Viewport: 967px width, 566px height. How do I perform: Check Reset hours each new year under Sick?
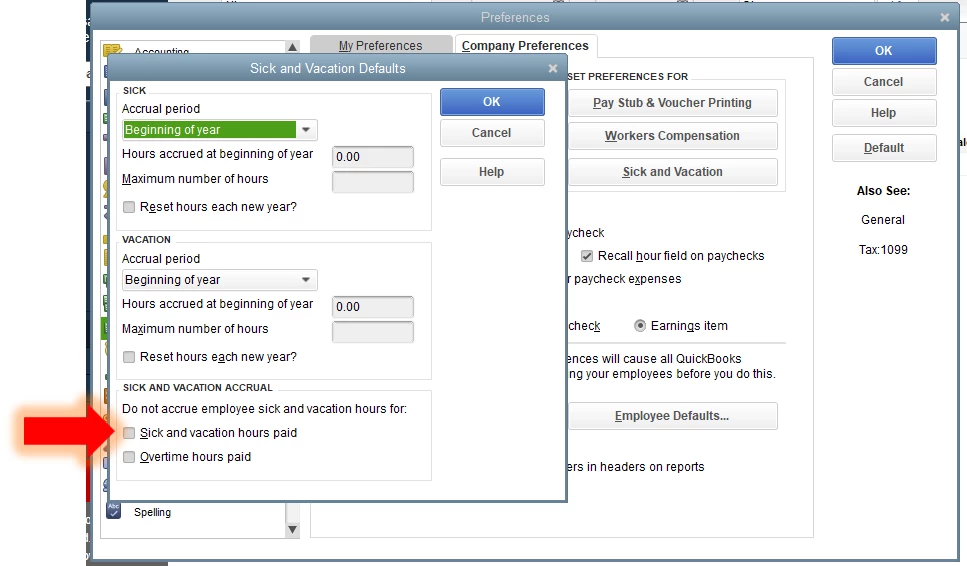click(x=129, y=207)
